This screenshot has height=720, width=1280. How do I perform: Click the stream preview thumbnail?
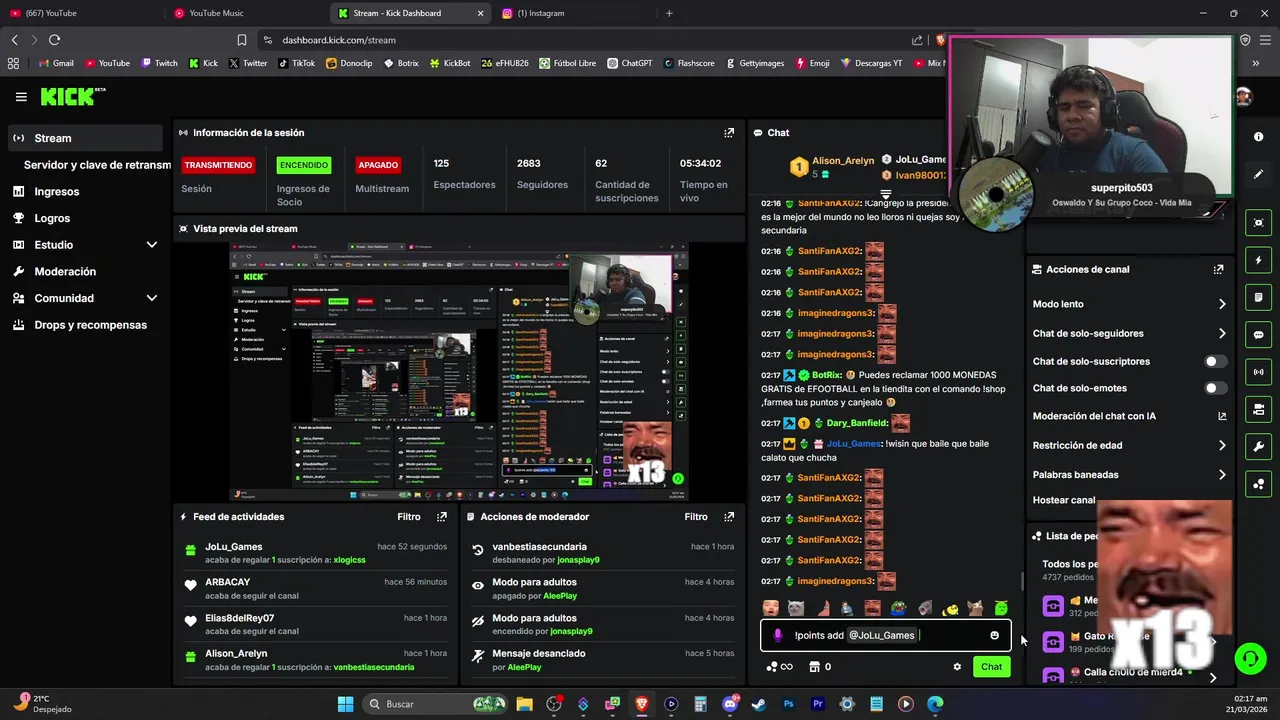[458, 371]
